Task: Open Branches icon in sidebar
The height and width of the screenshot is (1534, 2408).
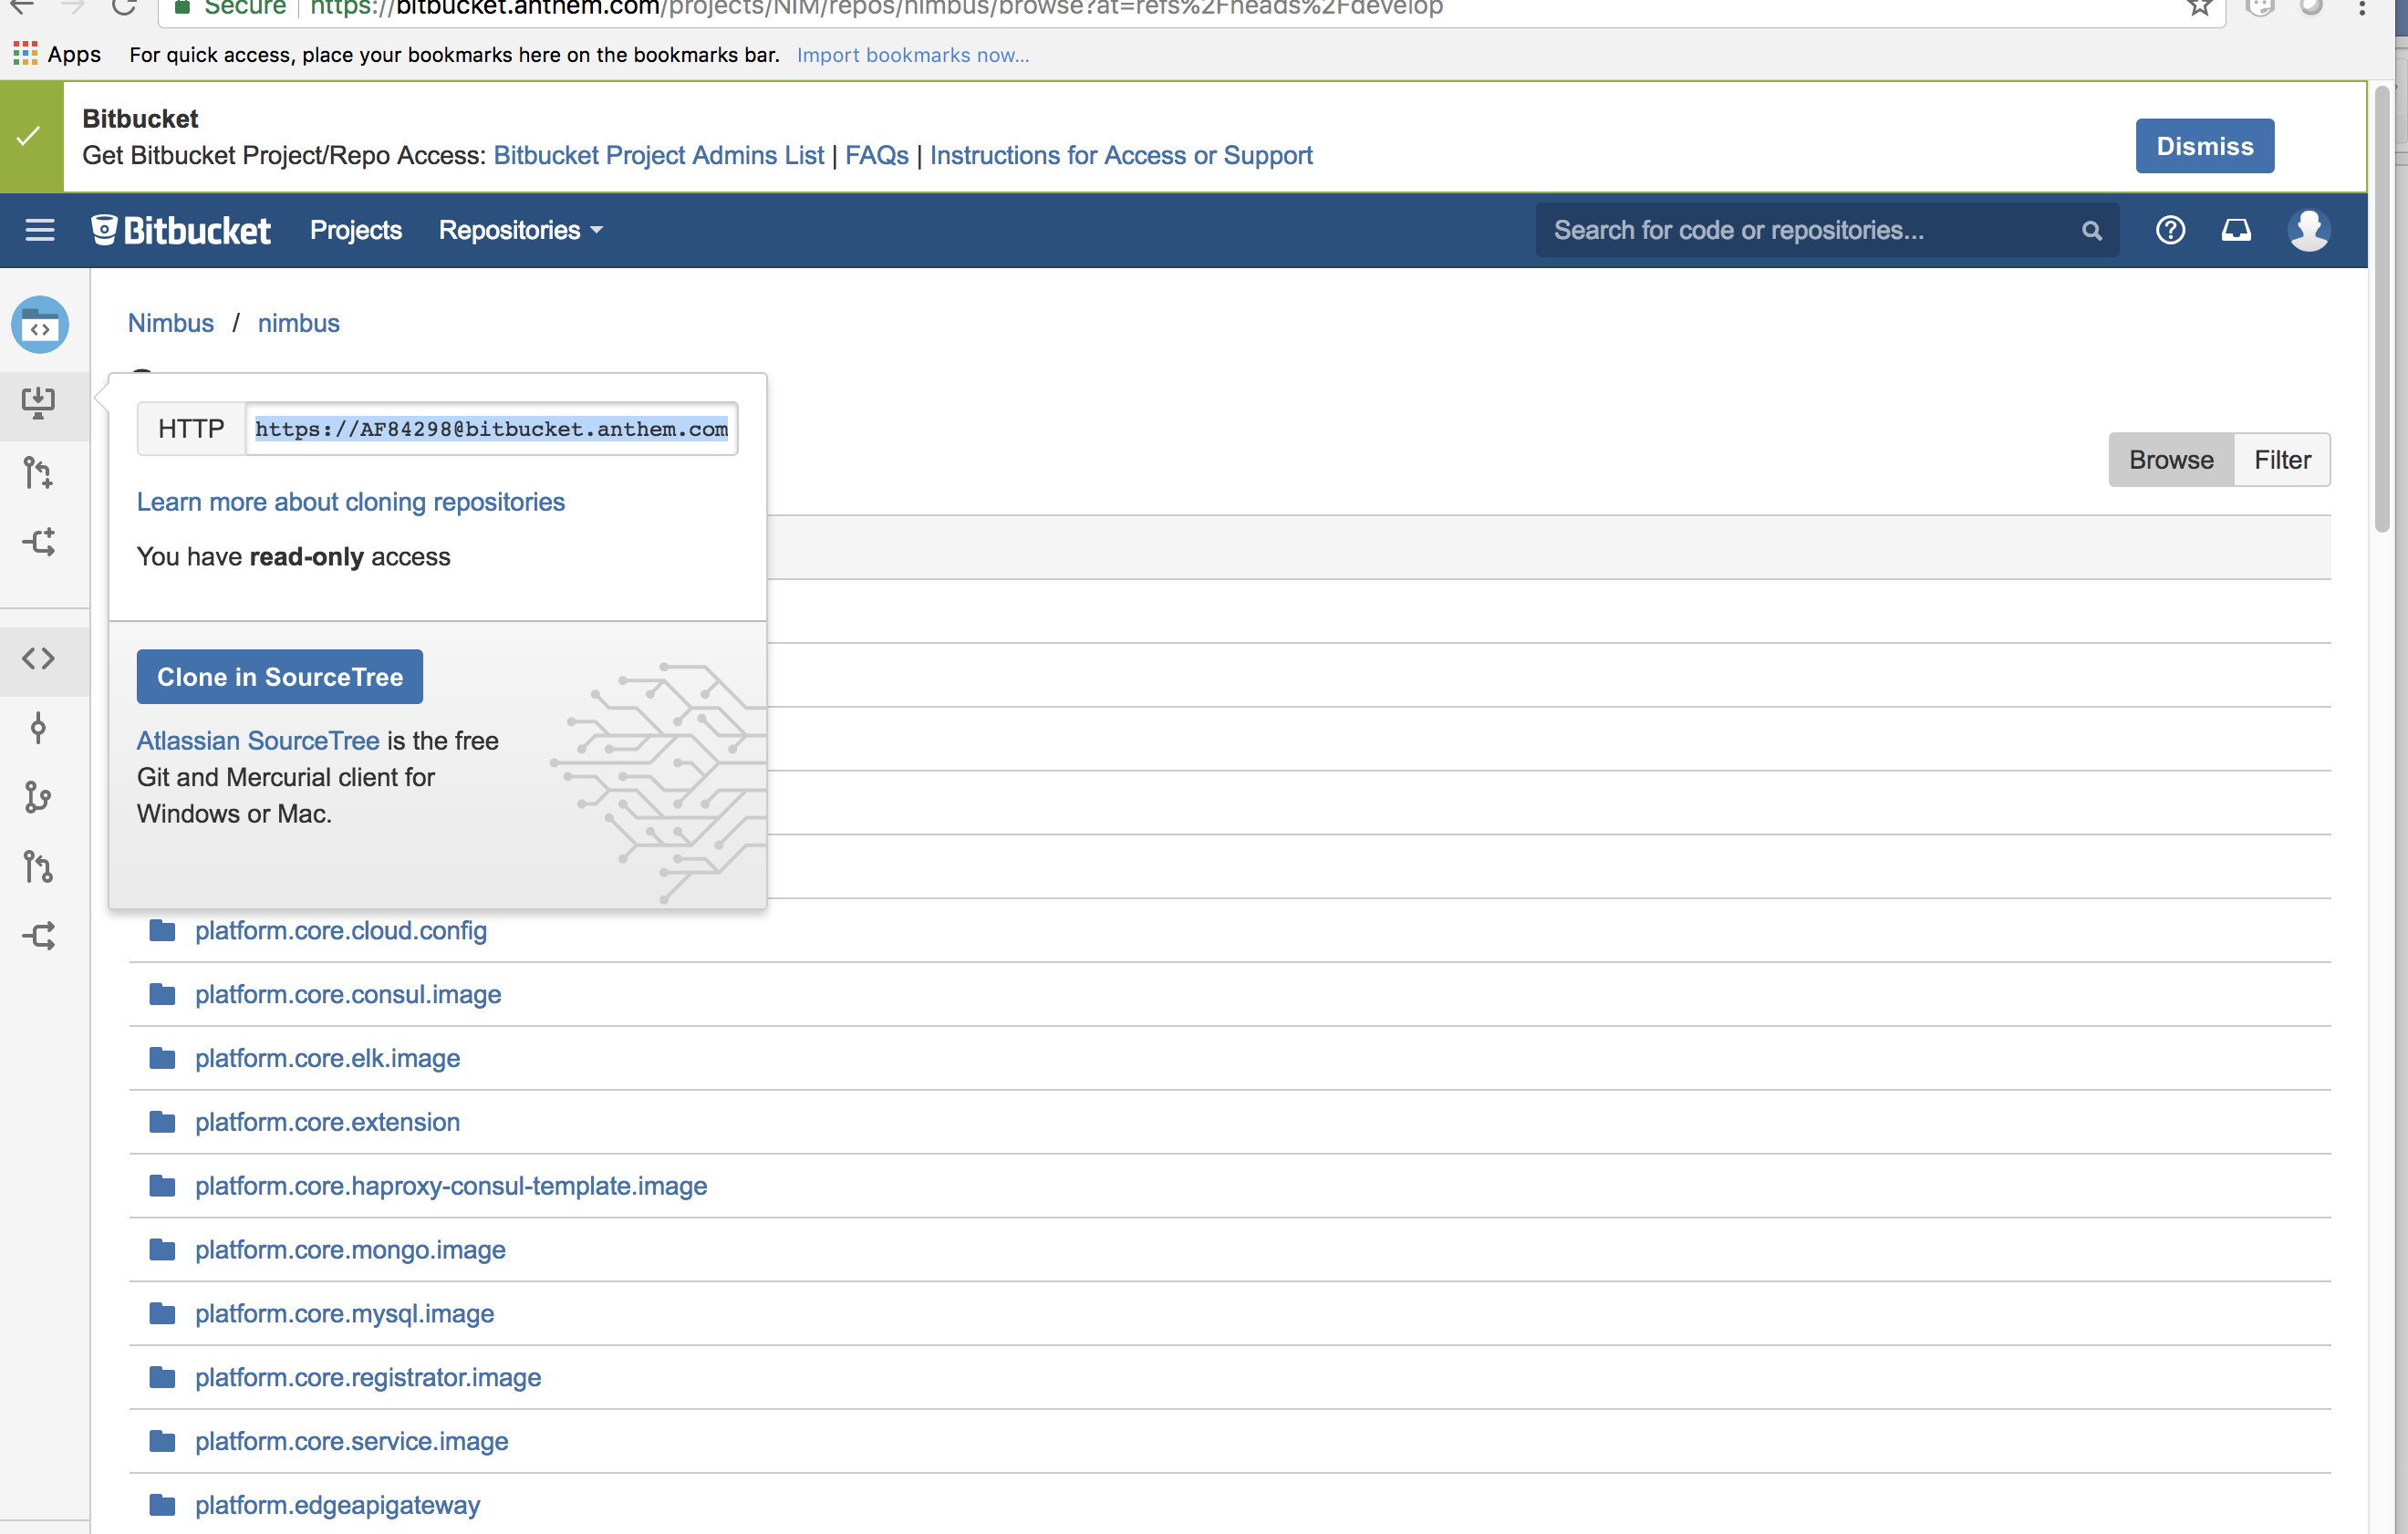Action: click(38, 797)
